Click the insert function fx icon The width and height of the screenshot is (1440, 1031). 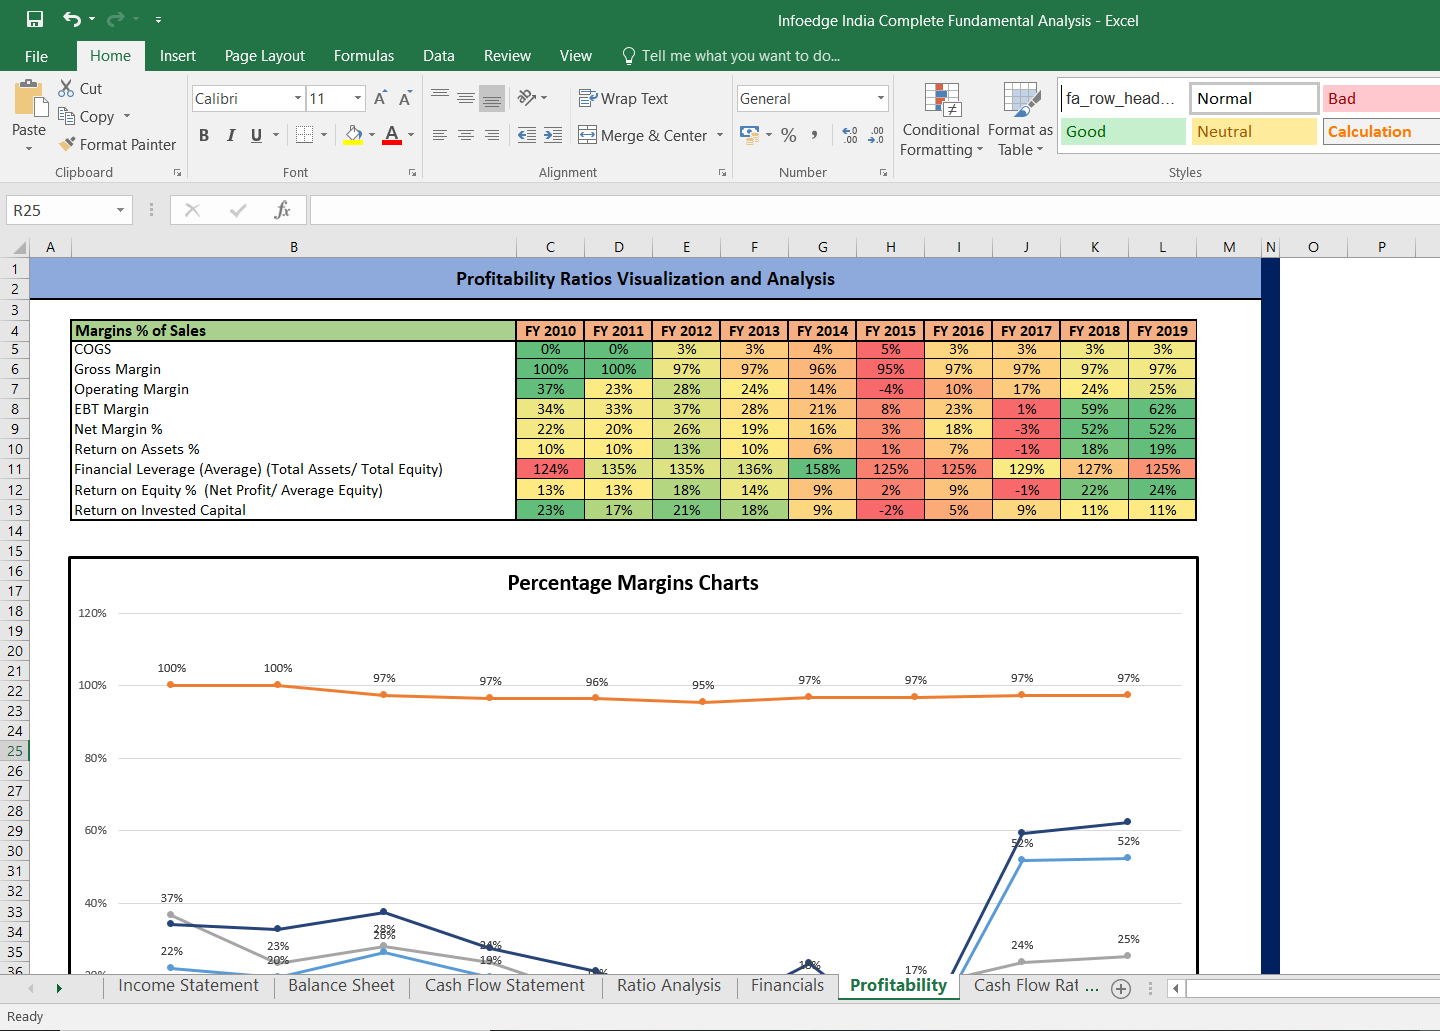pos(283,210)
